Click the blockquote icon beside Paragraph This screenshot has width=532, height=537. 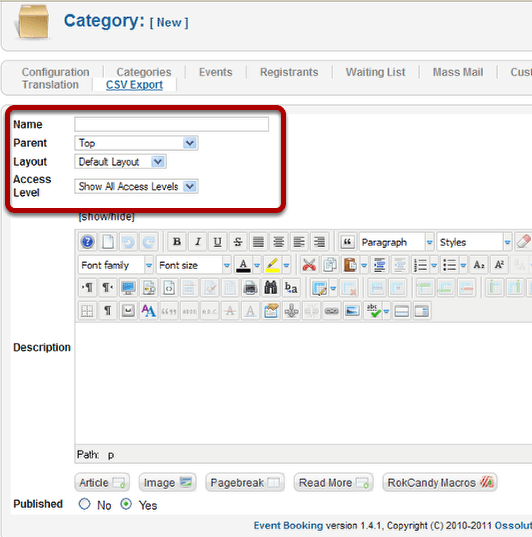(347, 242)
